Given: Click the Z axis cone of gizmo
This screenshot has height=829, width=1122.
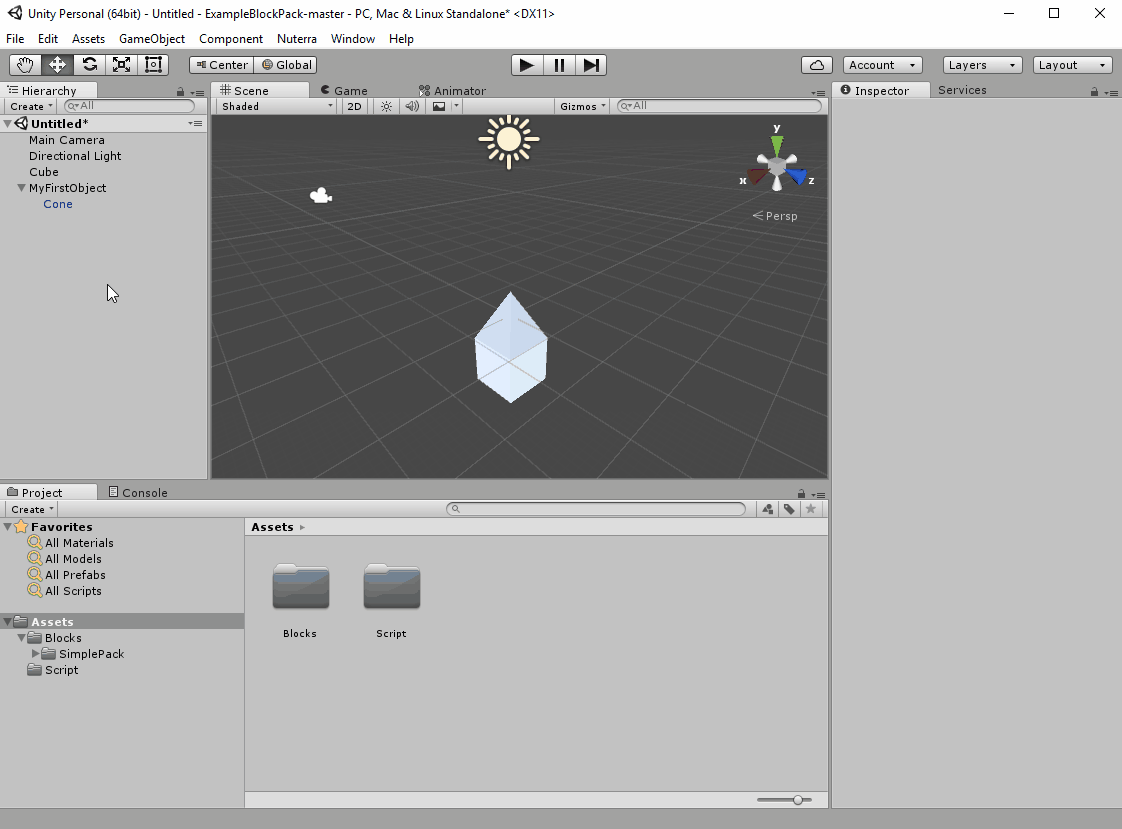Looking at the screenshot, I should [x=796, y=175].
